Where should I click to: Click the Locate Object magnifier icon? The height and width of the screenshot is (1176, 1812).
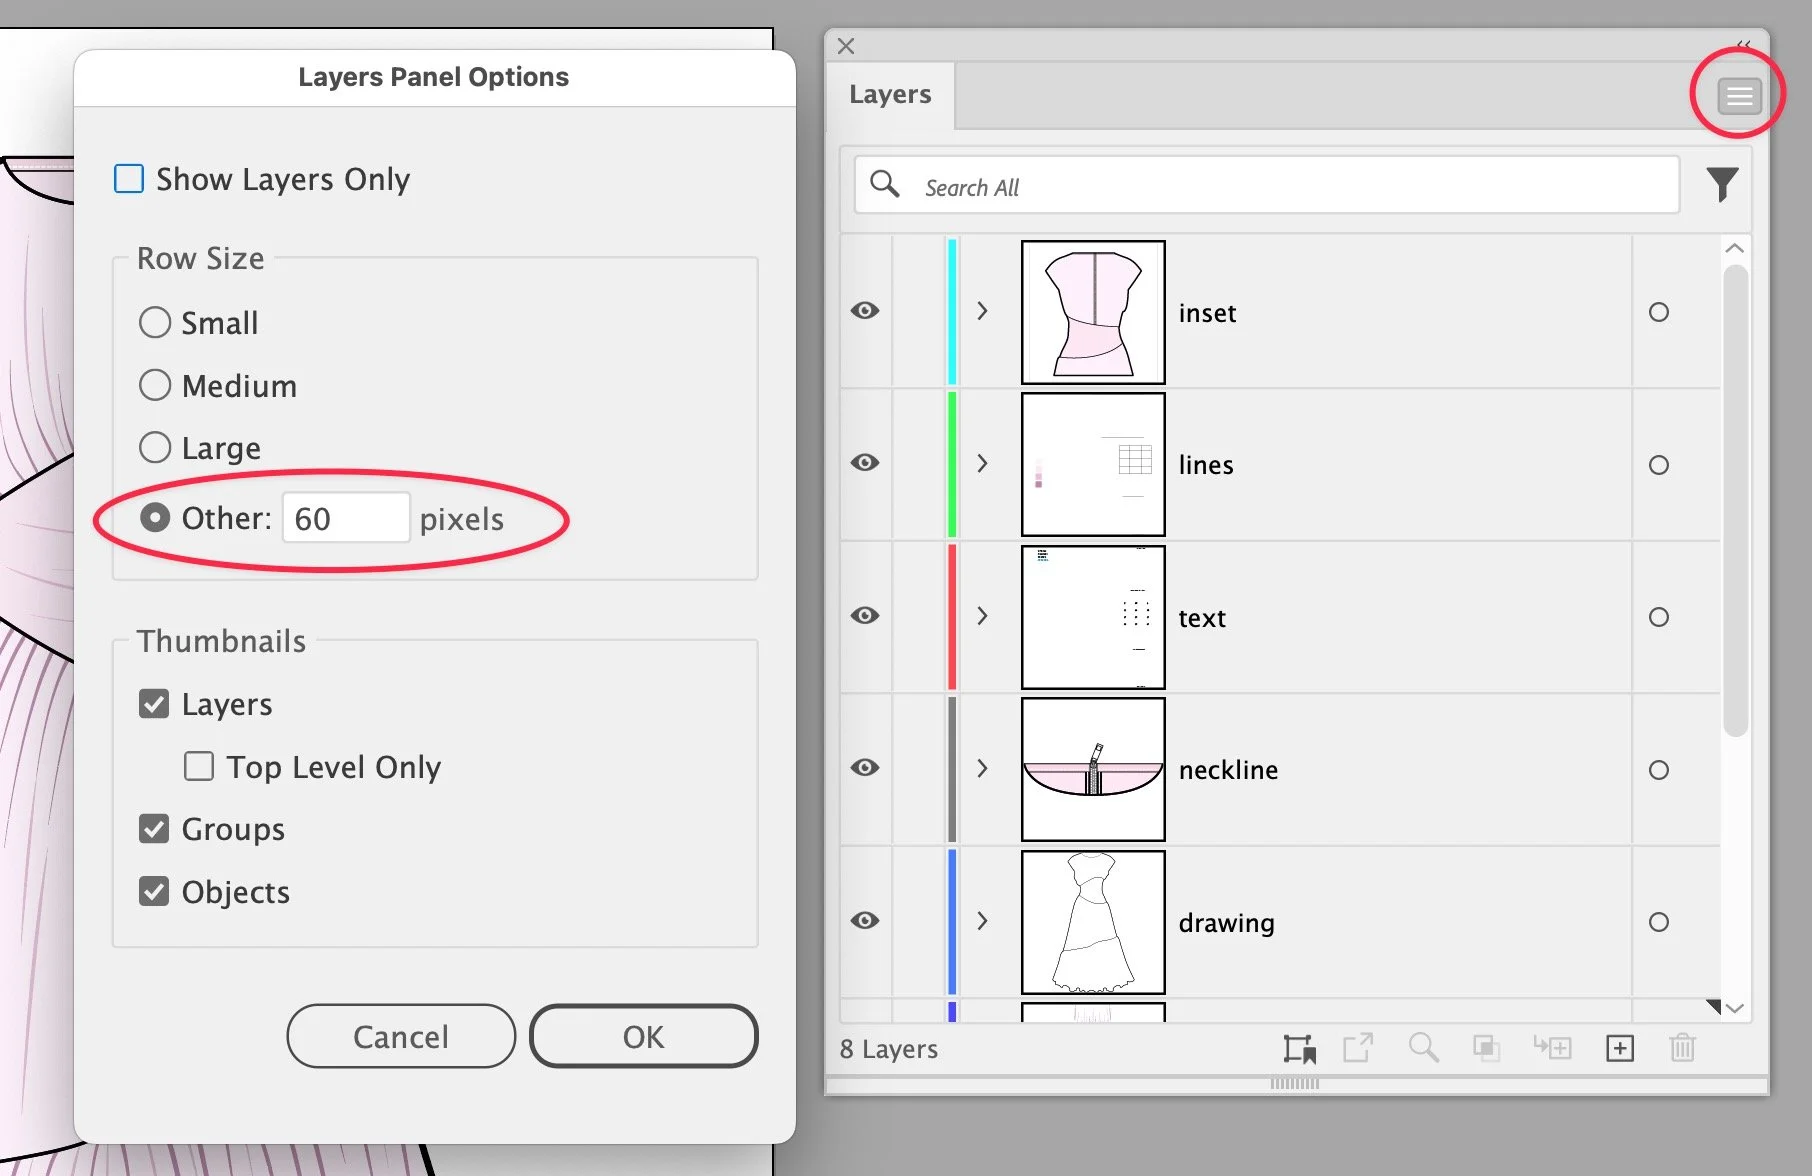(1424, 1048)
